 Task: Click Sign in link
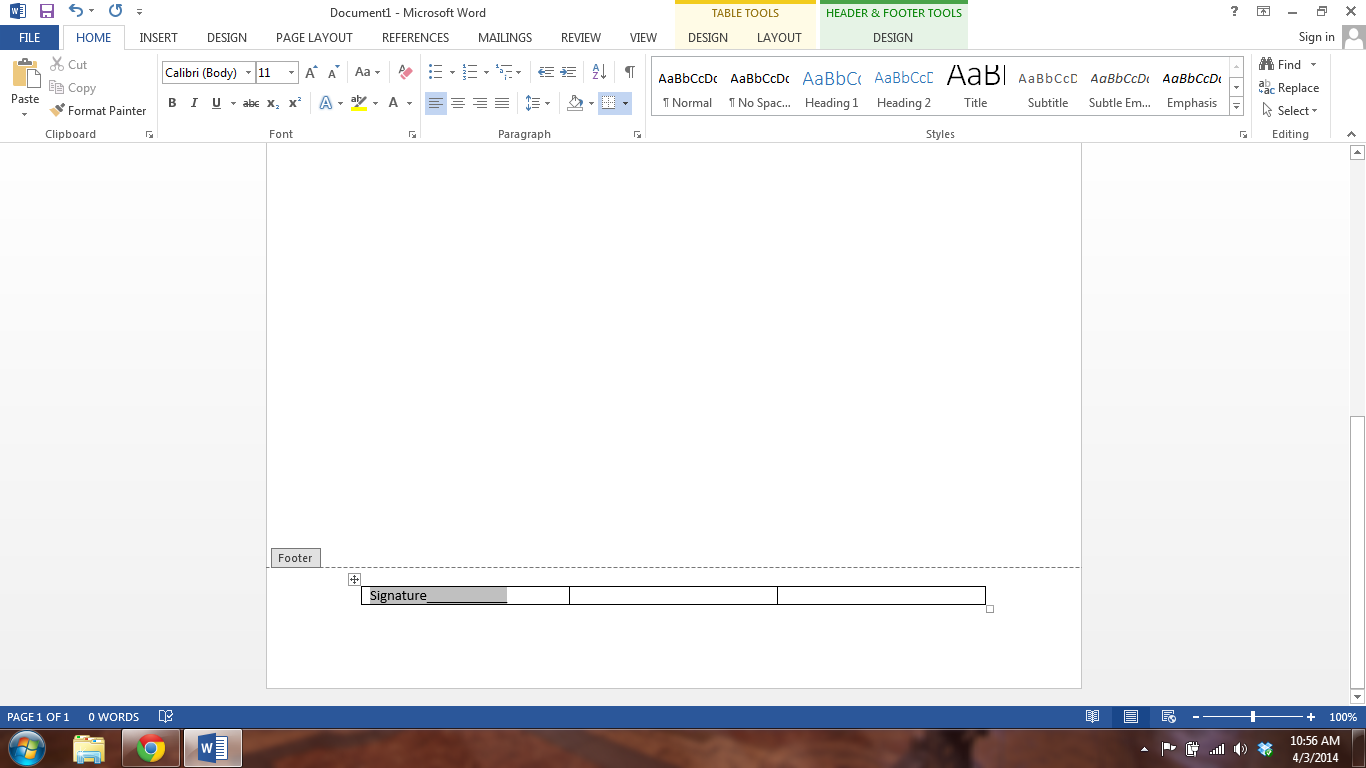[x=1316, y=37]
